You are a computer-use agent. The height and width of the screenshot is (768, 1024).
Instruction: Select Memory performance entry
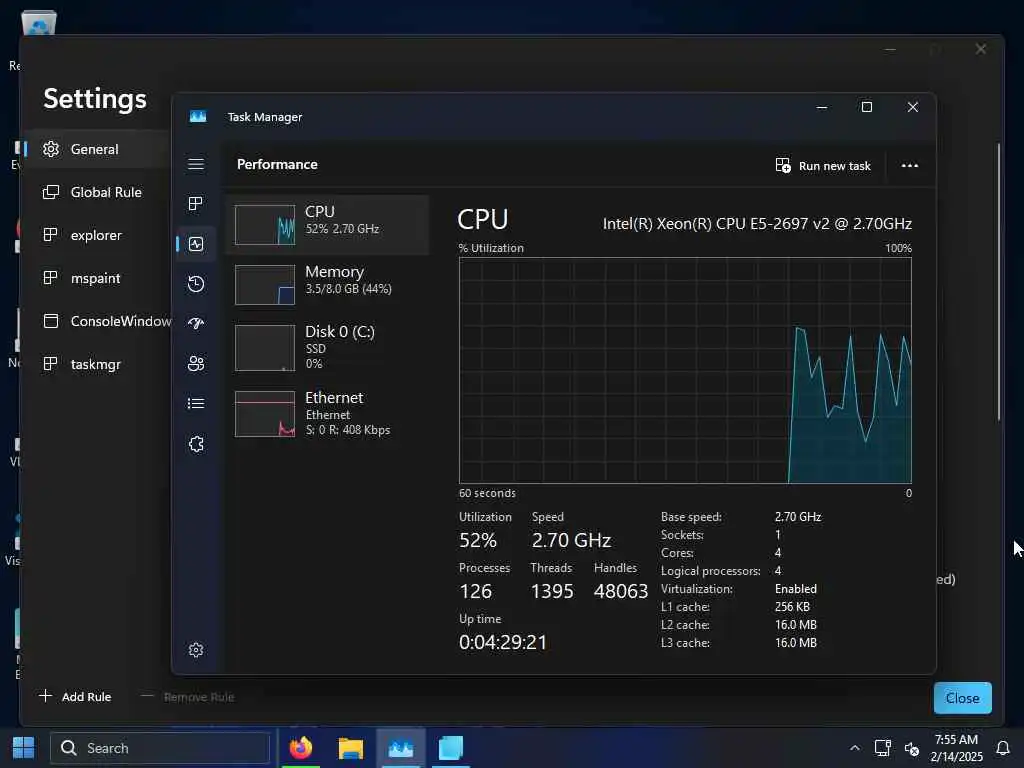tap(327, 285)
